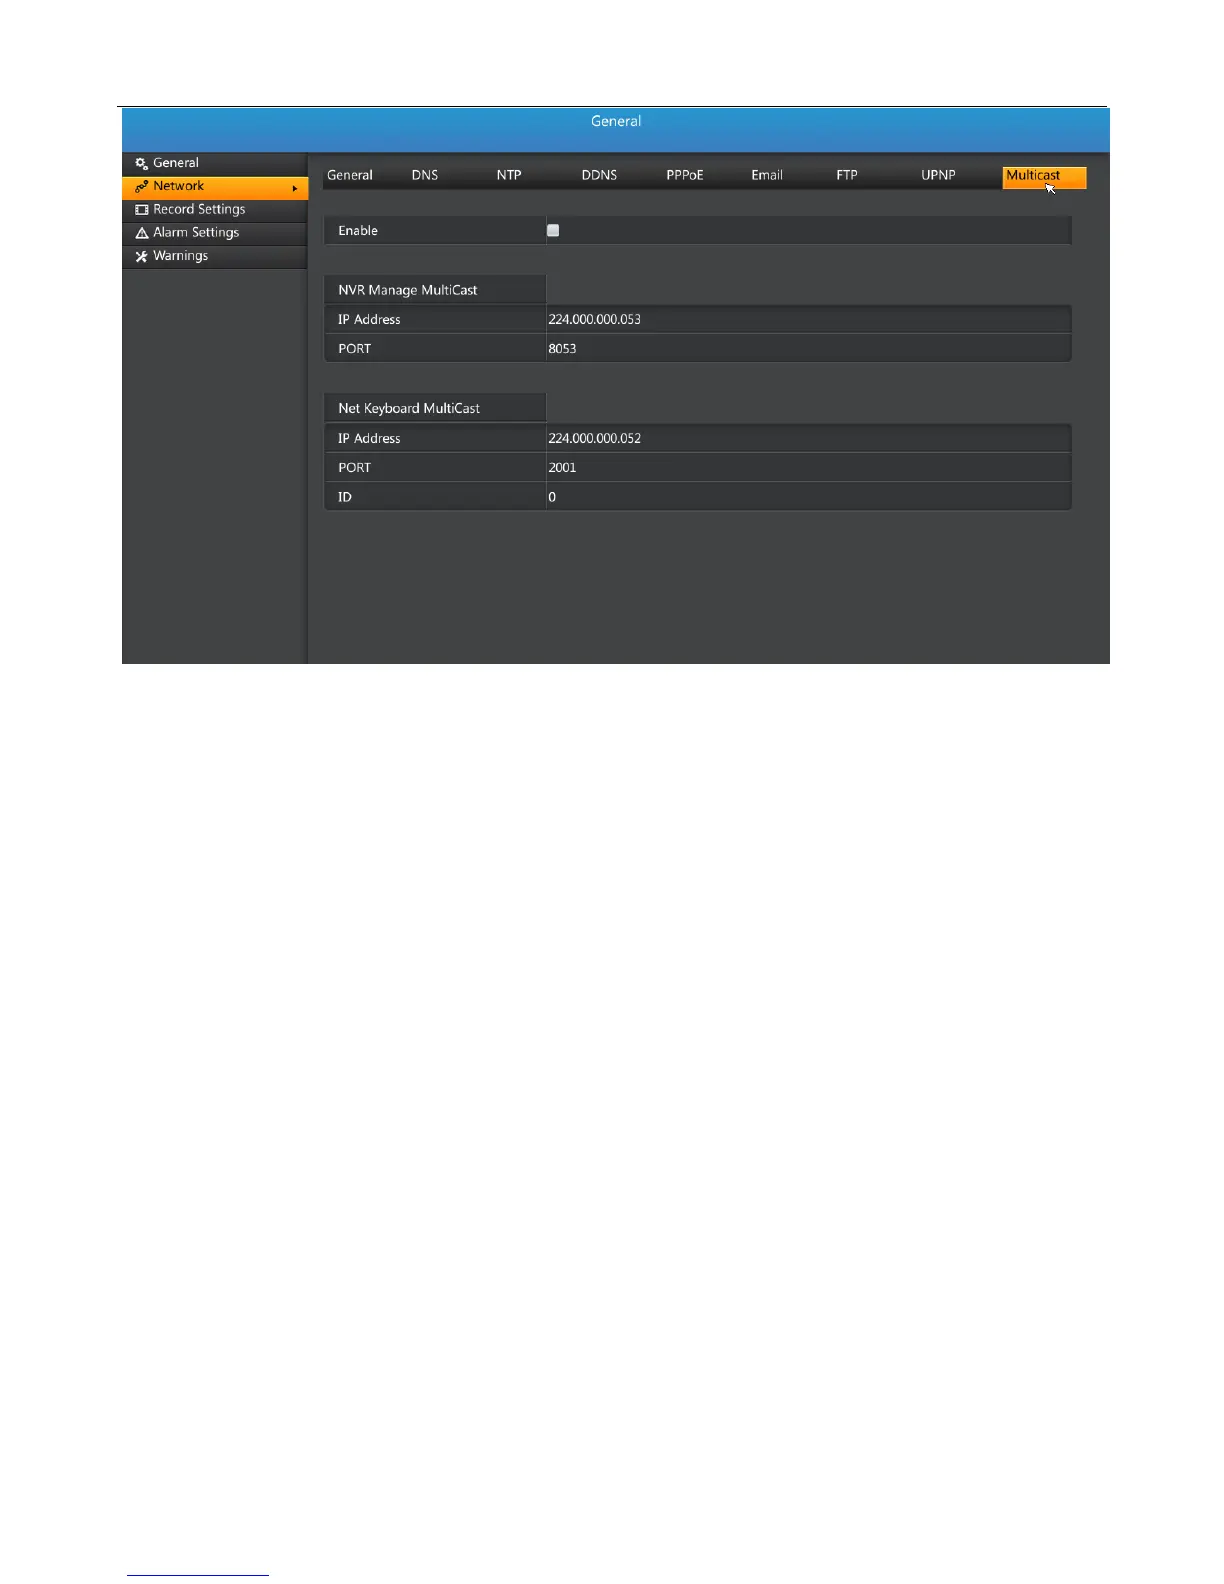Open the PPPoE tab
Viewport: 1224px width, 1584px height.
click(685, 175)
